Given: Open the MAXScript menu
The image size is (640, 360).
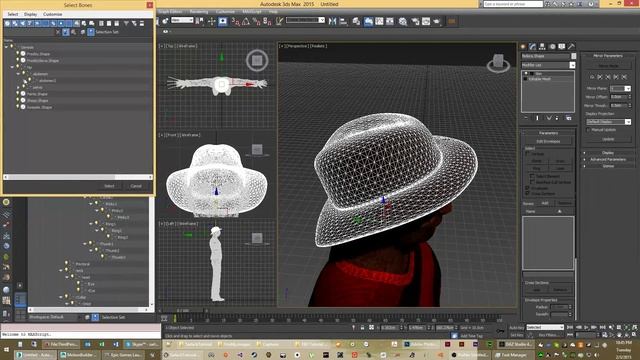Looking at the screenshot, I should click(252, 11).
